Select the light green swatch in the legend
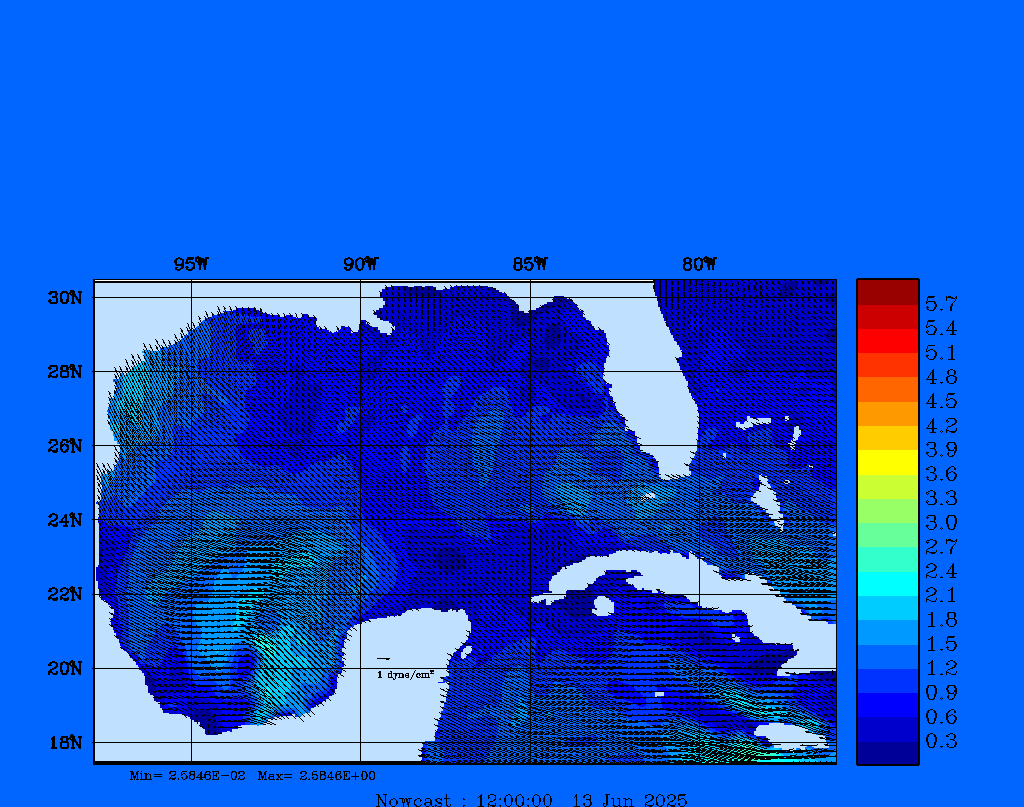1024x807 pixels. [x=887, y=511]
